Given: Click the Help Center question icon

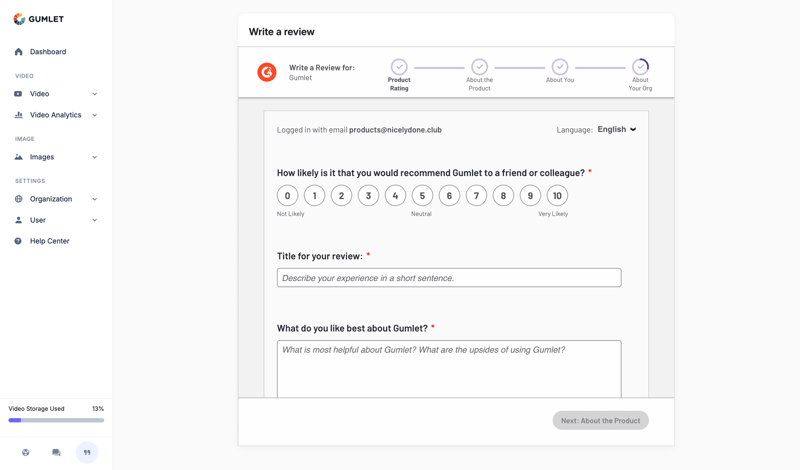Looking at the screenshot, I should pyautogui.click(x=18, y=241).
